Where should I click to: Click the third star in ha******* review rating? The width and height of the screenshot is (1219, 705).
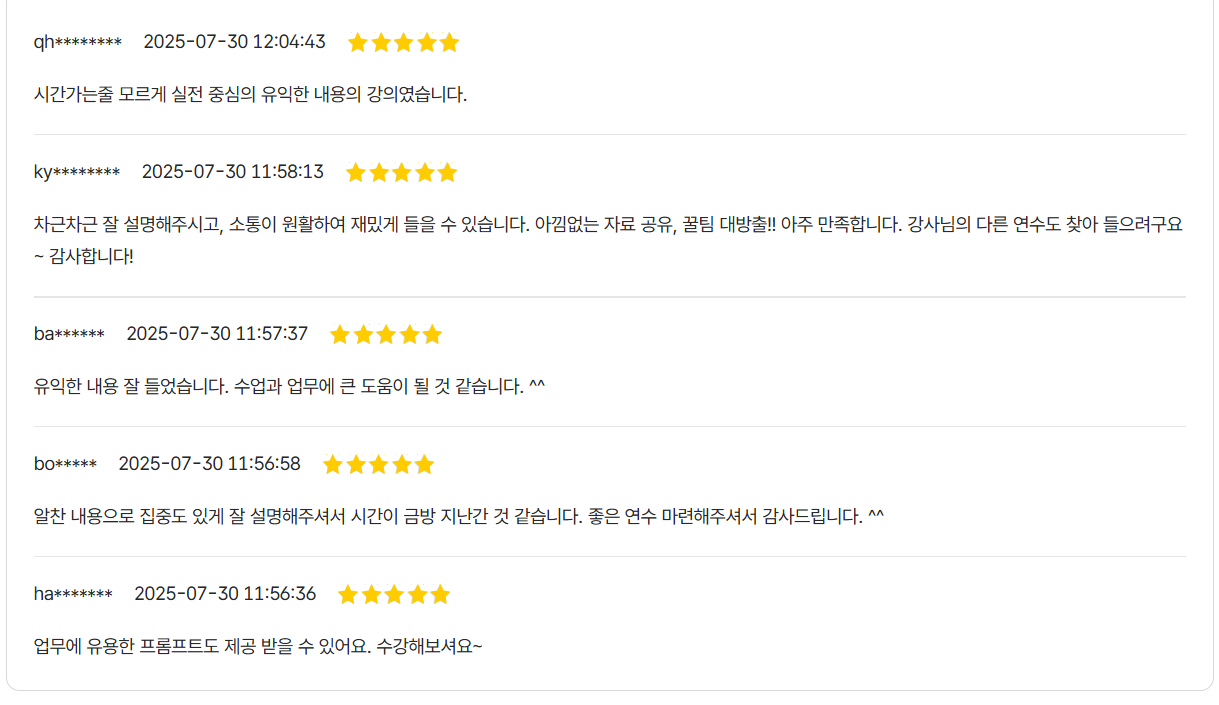pos(394,594)
